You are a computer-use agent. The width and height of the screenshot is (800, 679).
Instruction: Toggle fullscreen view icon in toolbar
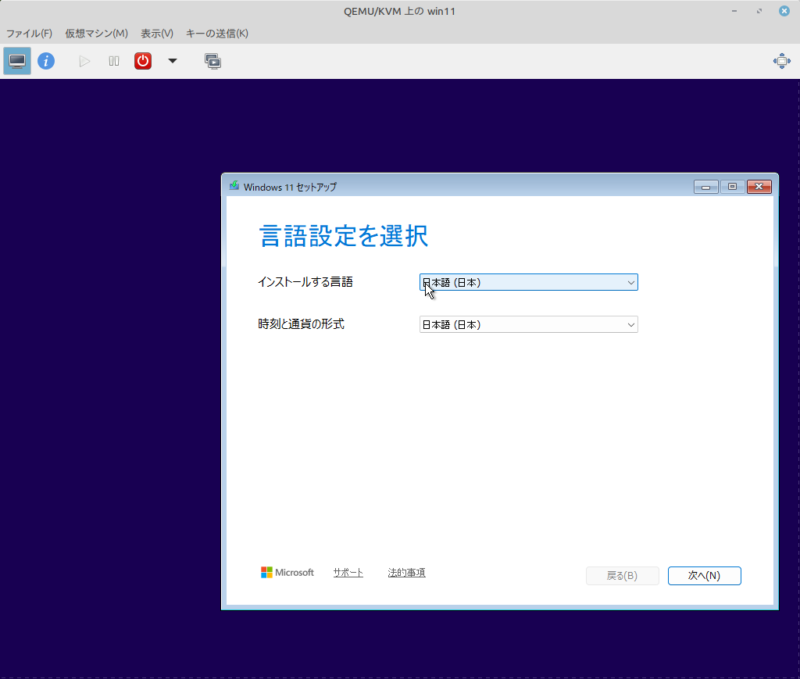781,61
